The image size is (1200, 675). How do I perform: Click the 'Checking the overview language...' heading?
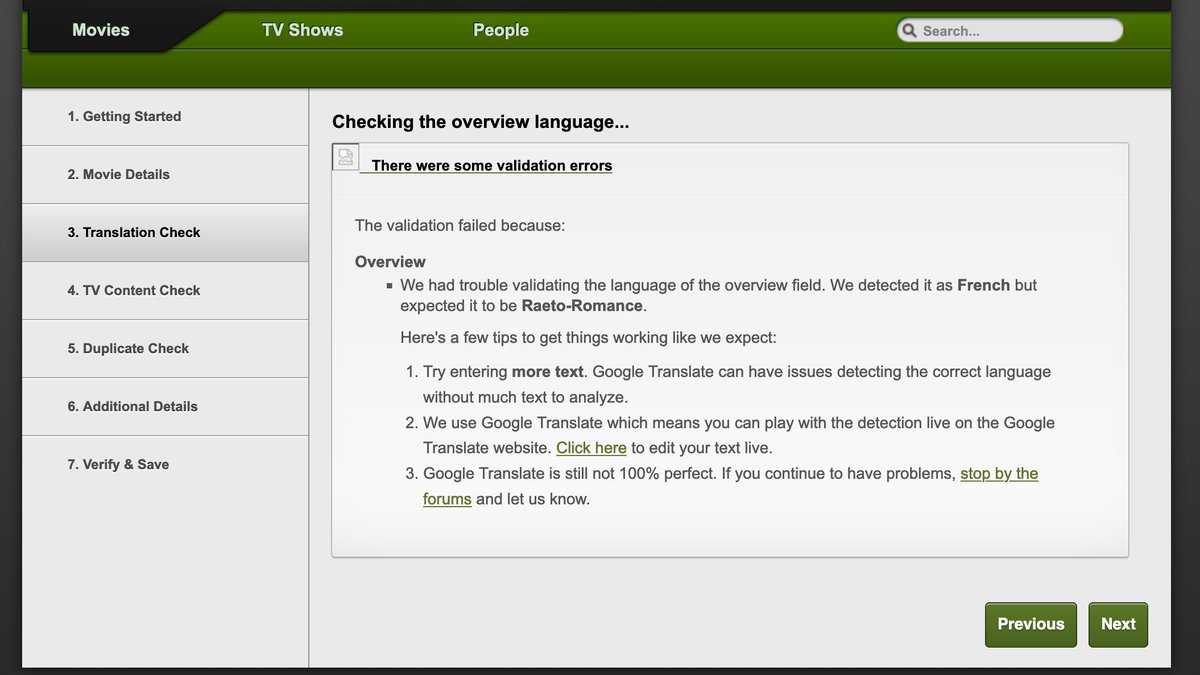tap(481, 122)
